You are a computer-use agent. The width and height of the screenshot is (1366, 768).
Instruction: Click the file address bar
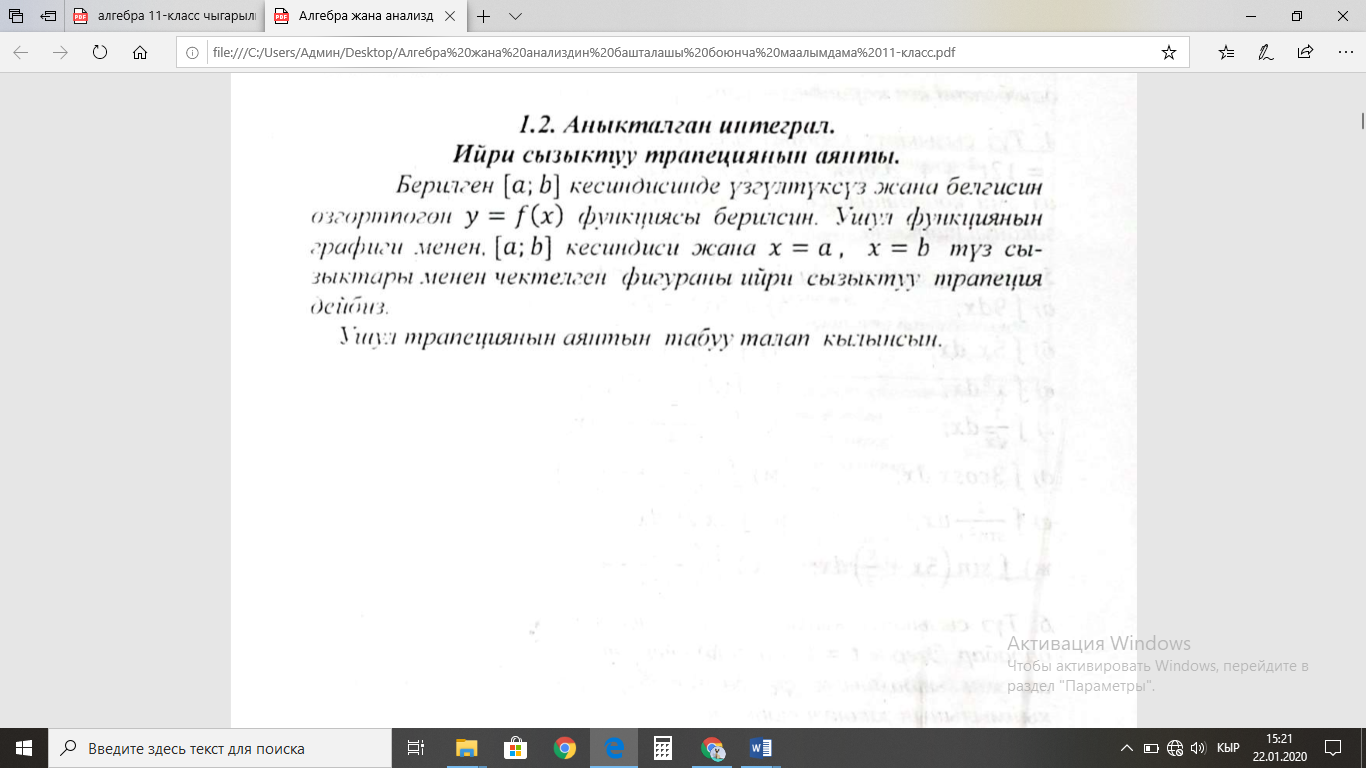pos(682,52)
